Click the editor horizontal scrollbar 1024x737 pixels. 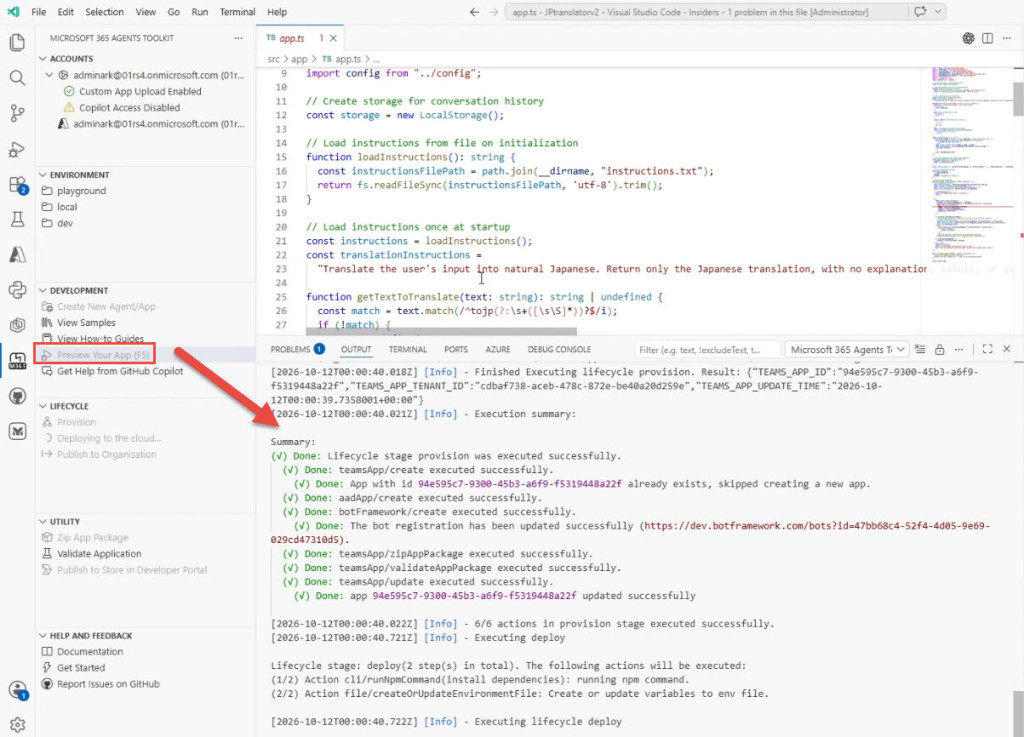tap(441, 331)
